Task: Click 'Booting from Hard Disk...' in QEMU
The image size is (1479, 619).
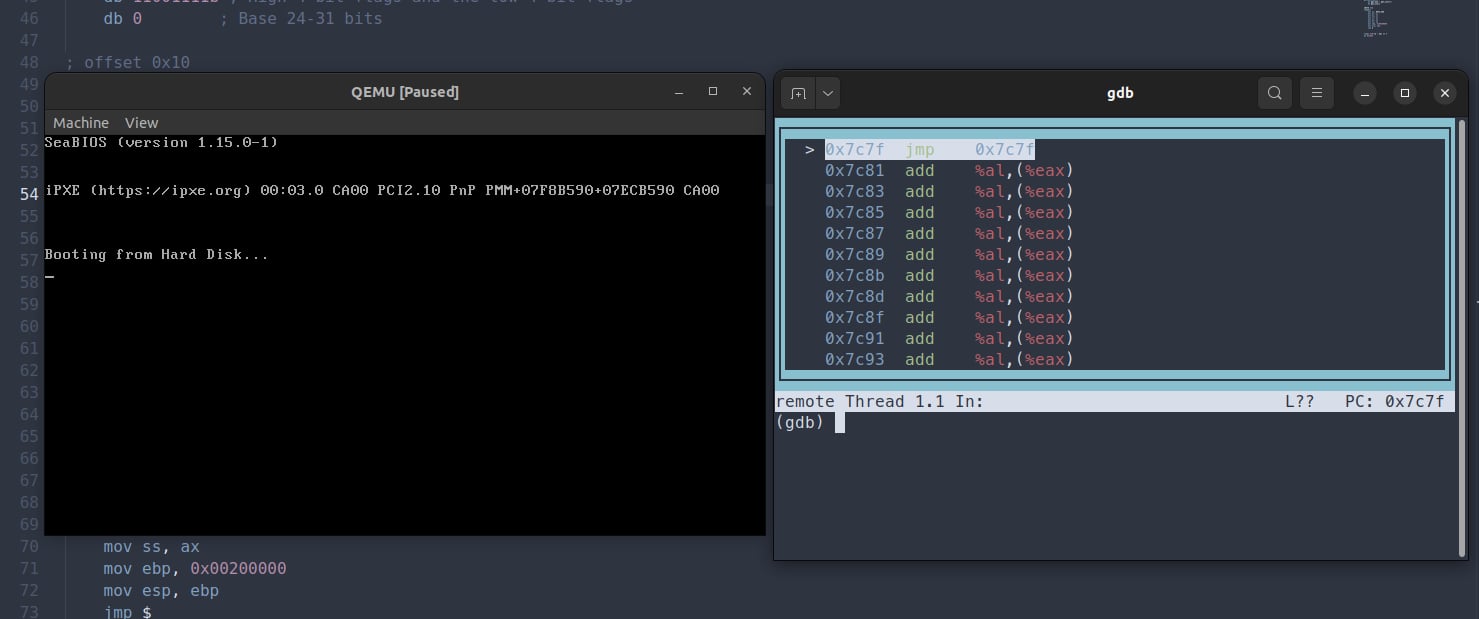Action: coord(157,254)
